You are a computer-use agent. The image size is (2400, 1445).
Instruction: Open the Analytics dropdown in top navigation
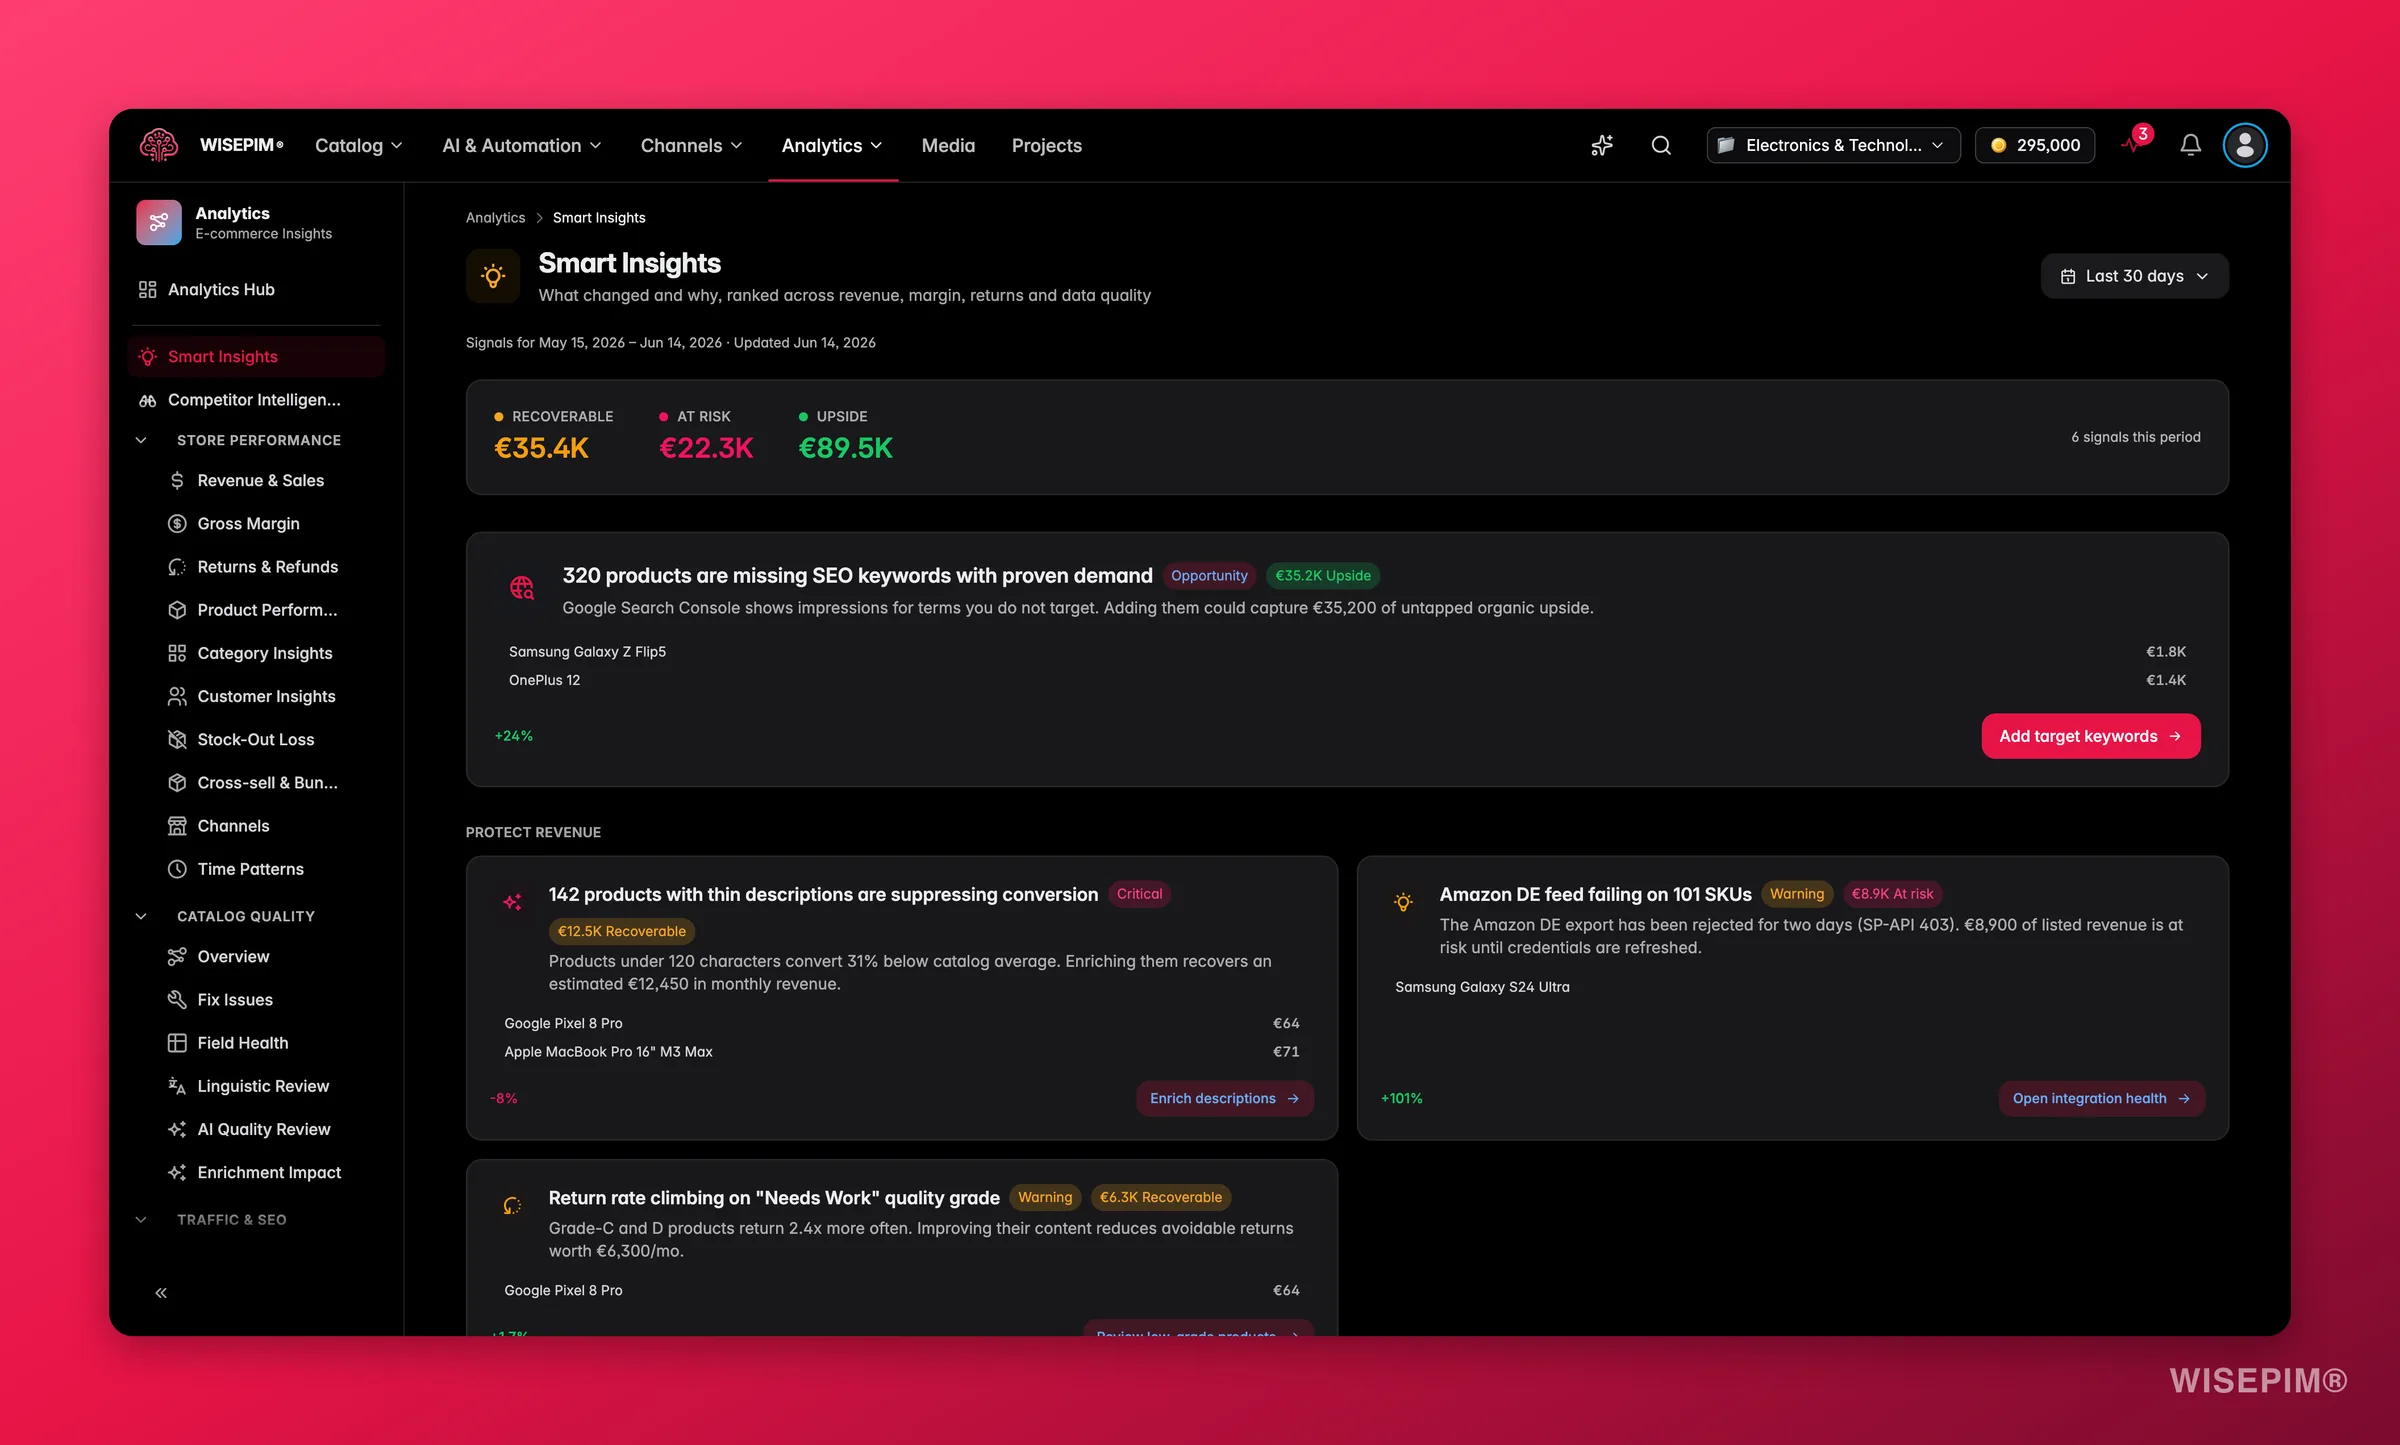[832, 146]
